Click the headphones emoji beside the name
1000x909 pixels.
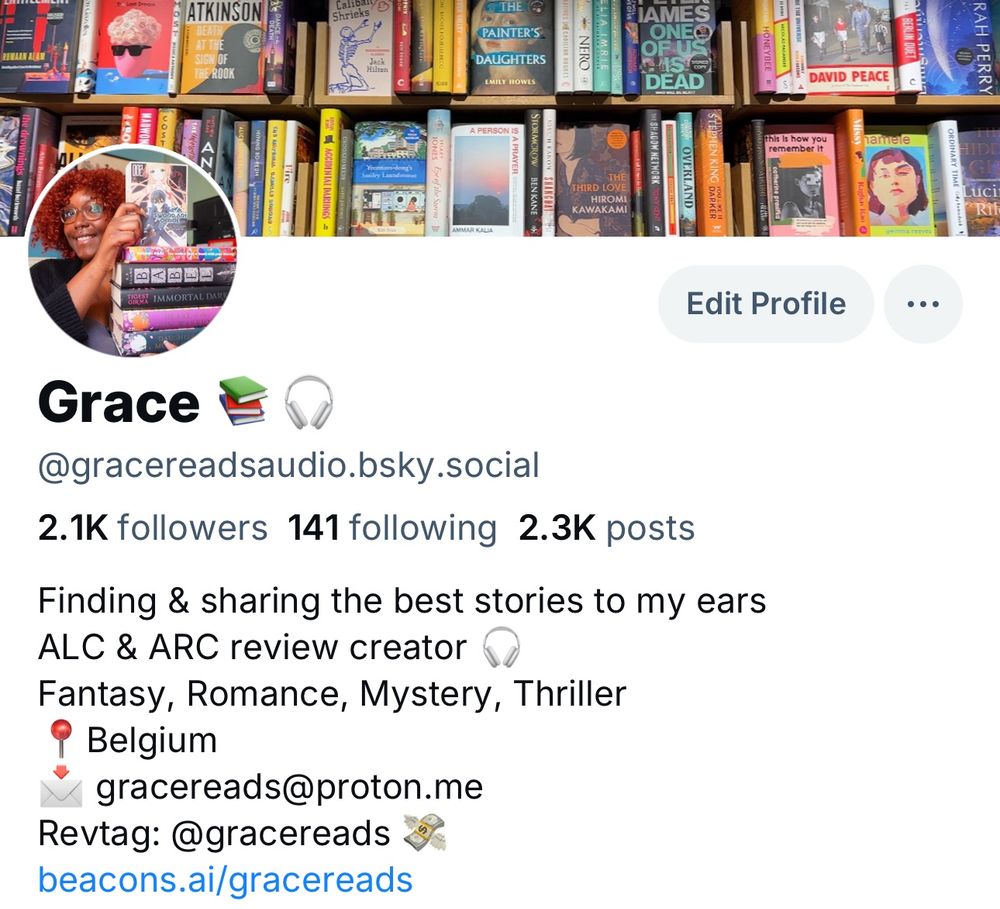coord(309,402)
